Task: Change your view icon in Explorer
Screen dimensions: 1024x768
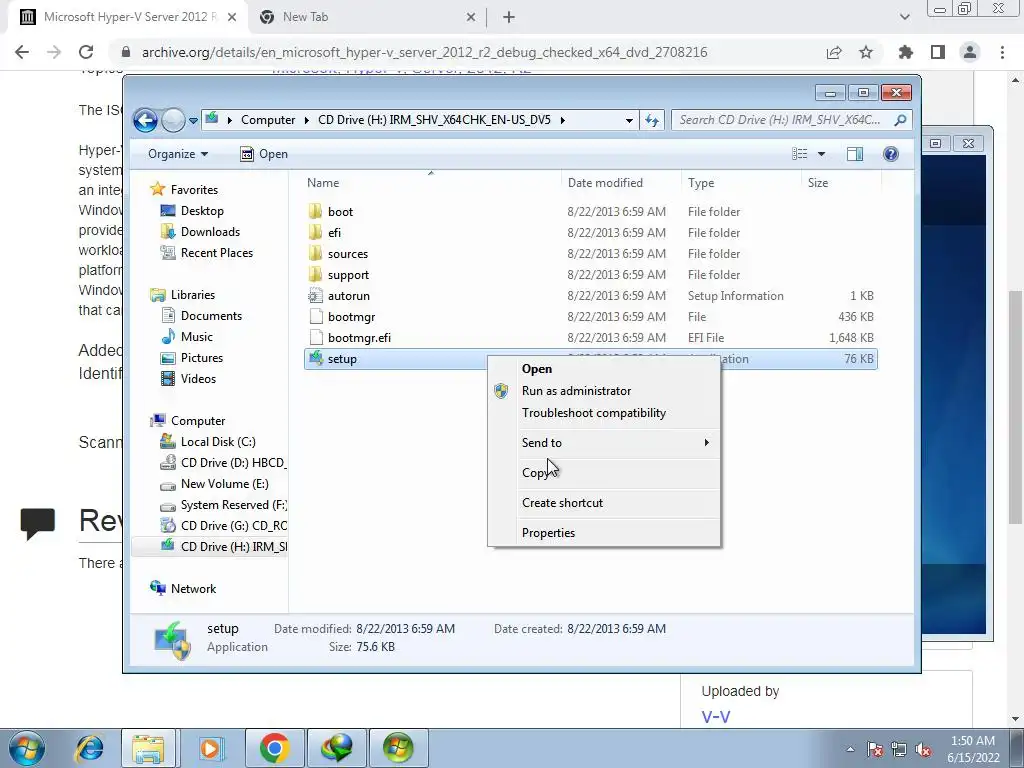Action: tap(799, 154)
